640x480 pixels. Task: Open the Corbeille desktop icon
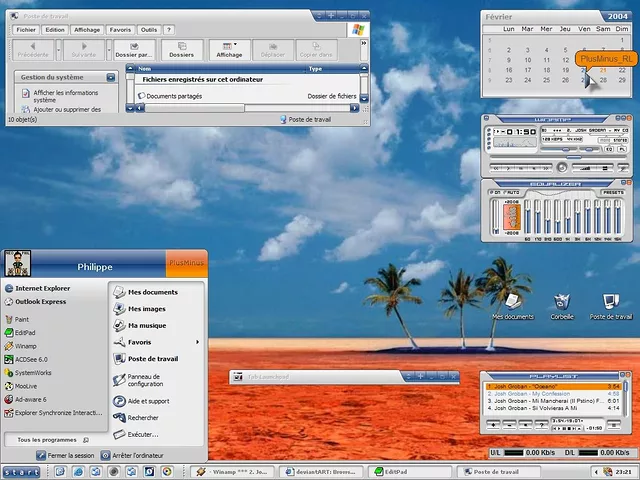[x=561, y=303]
